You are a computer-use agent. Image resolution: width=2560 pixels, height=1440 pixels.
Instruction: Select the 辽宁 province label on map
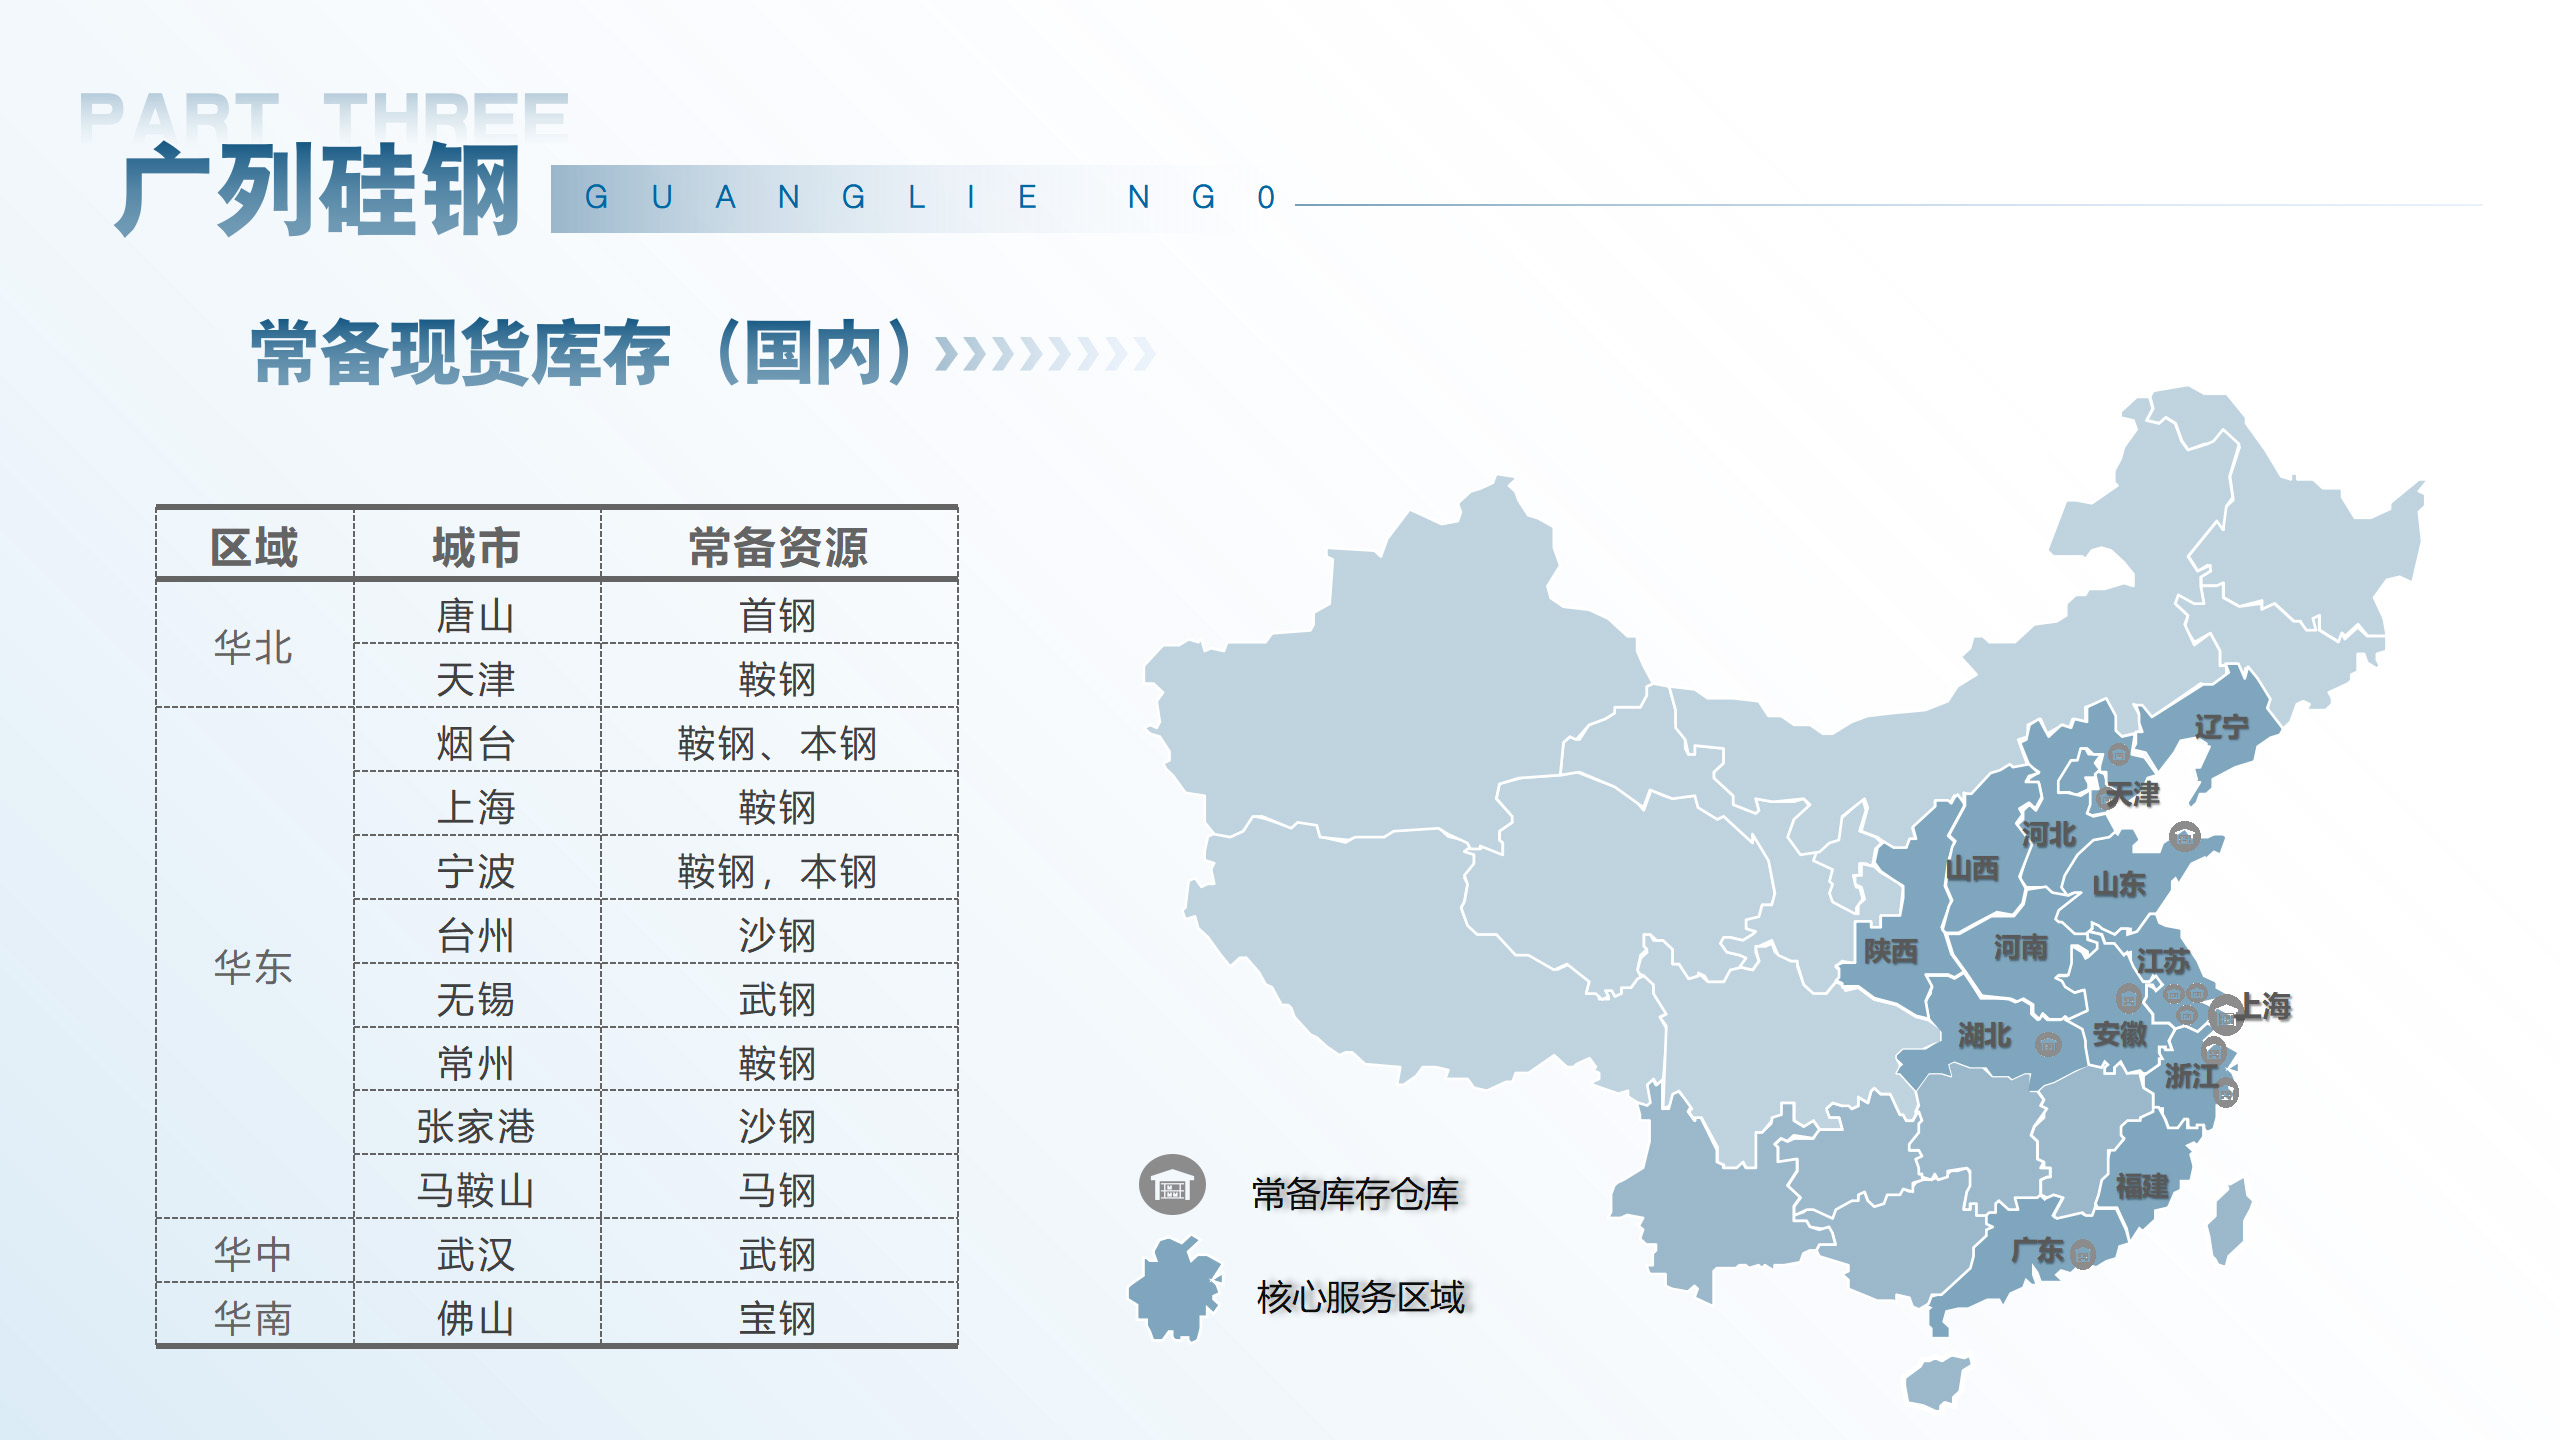[2221, 727]
